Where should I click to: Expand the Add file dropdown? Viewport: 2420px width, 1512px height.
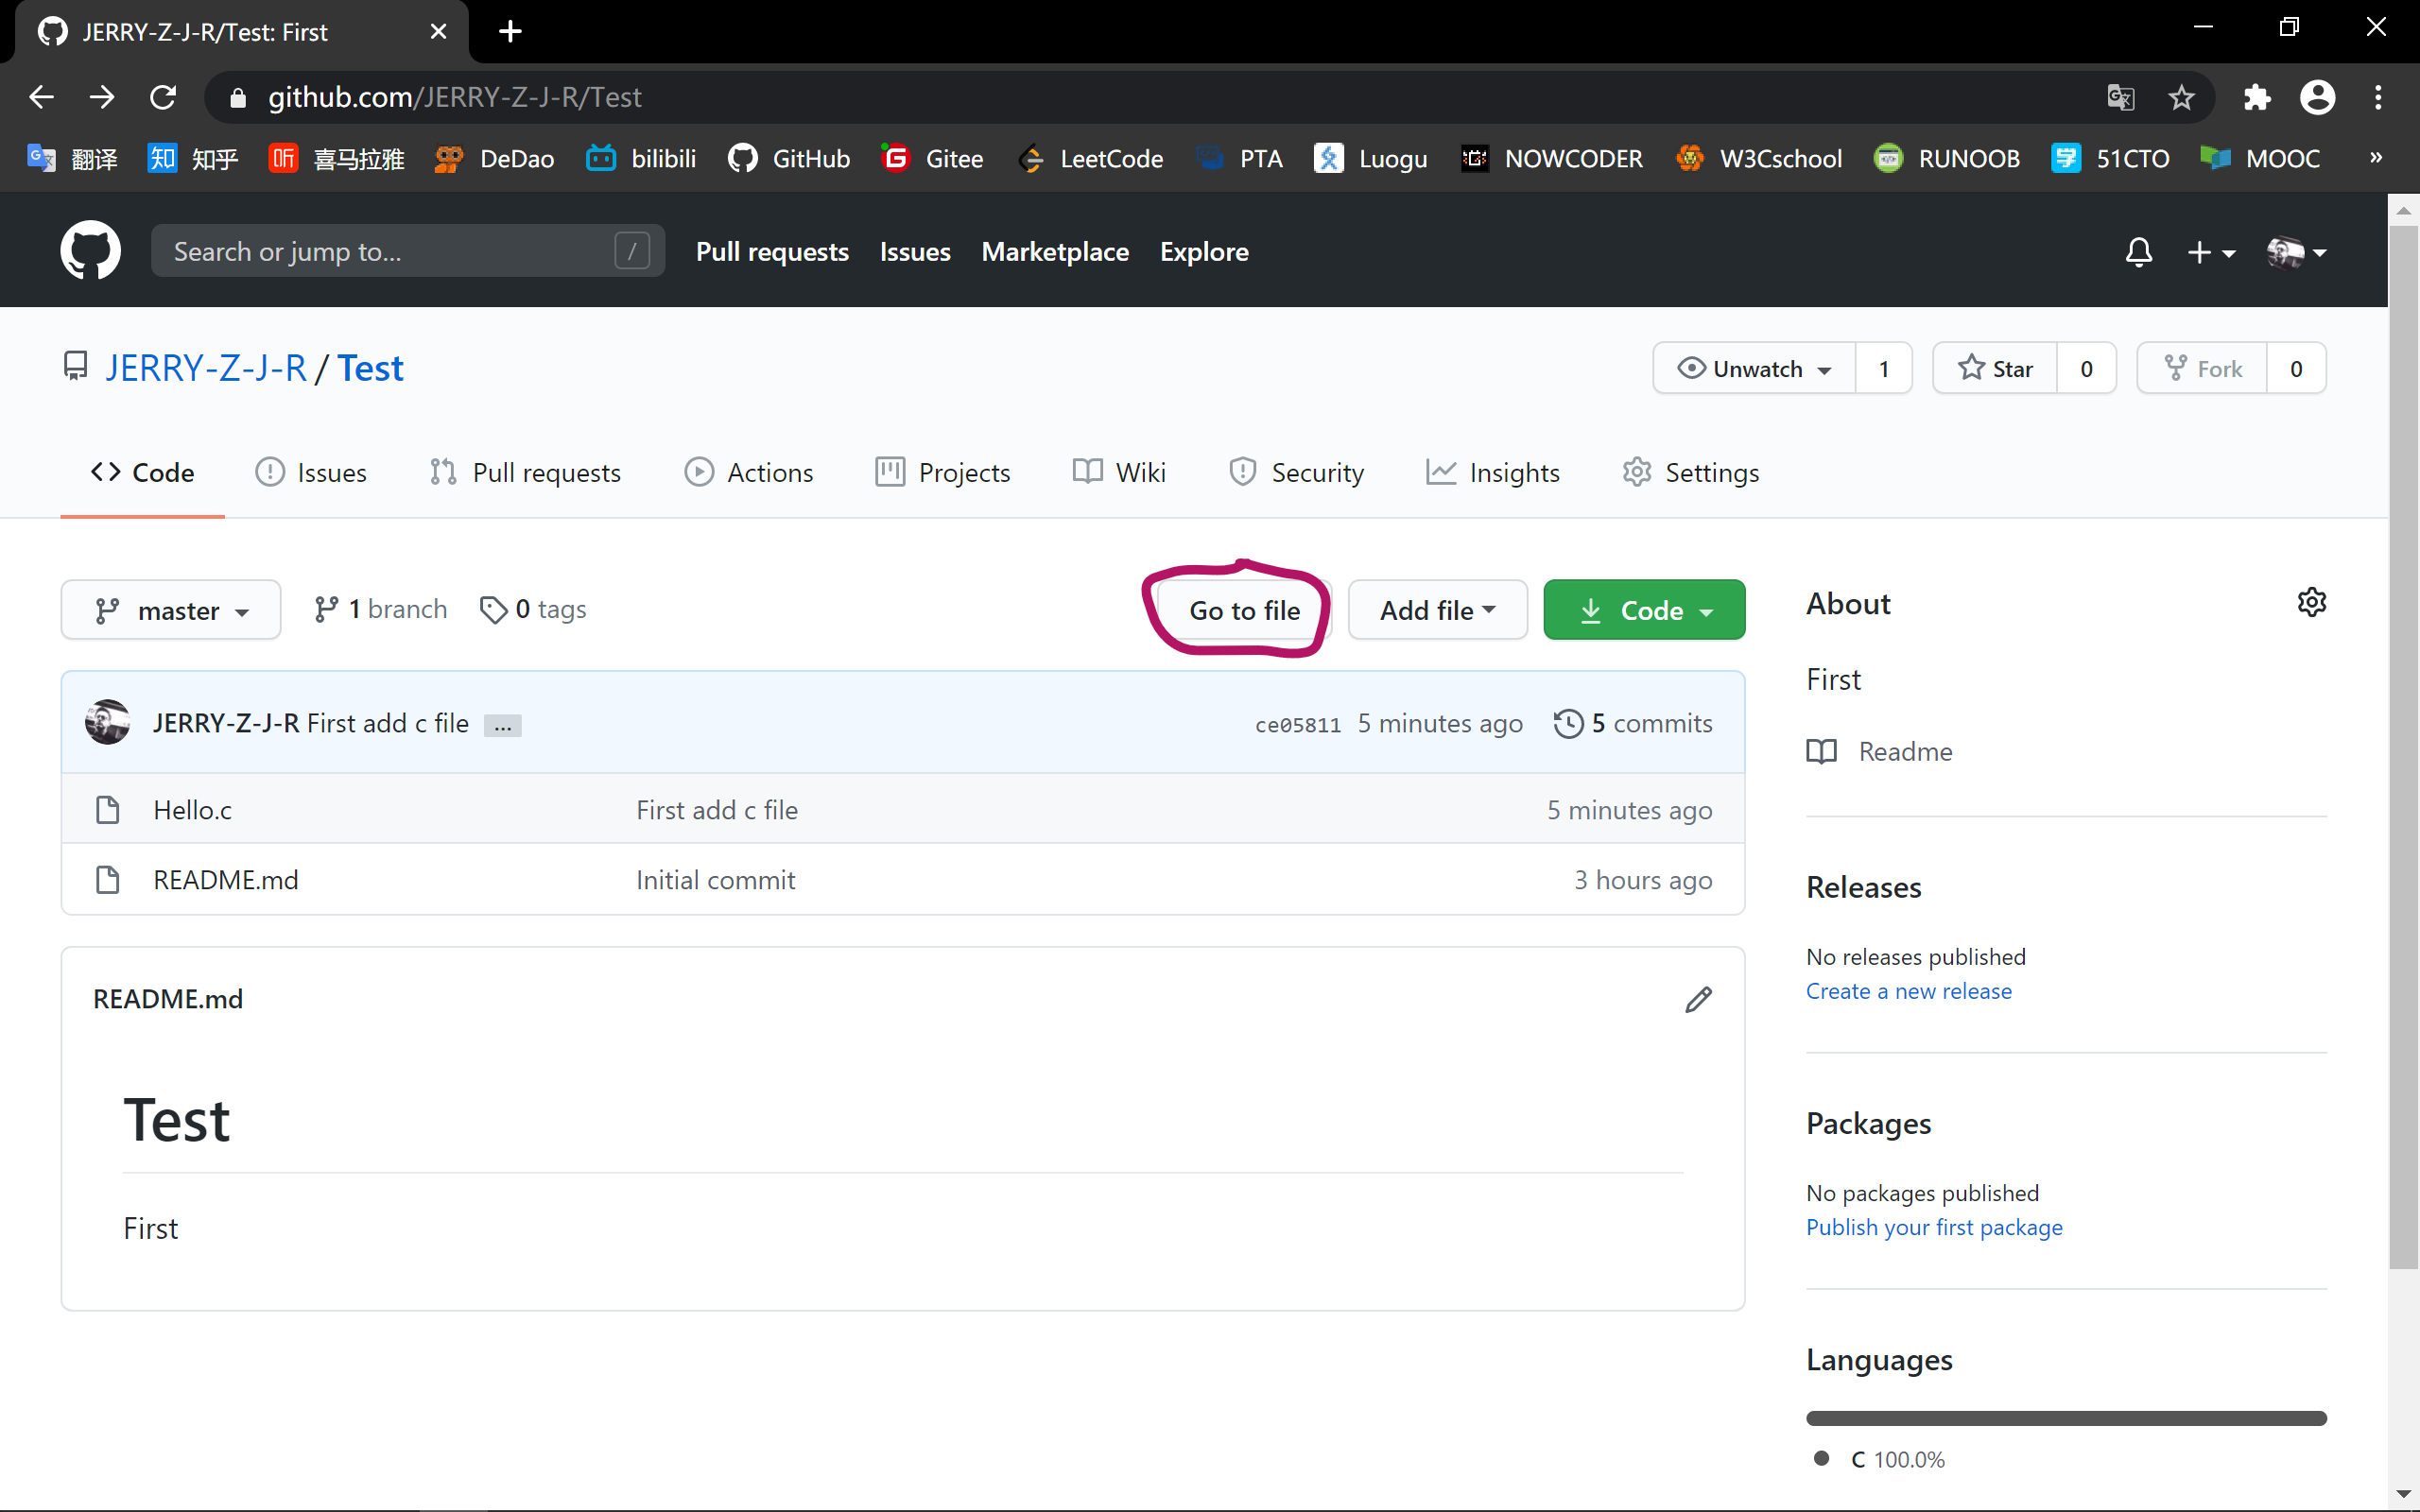(1437, 610)
